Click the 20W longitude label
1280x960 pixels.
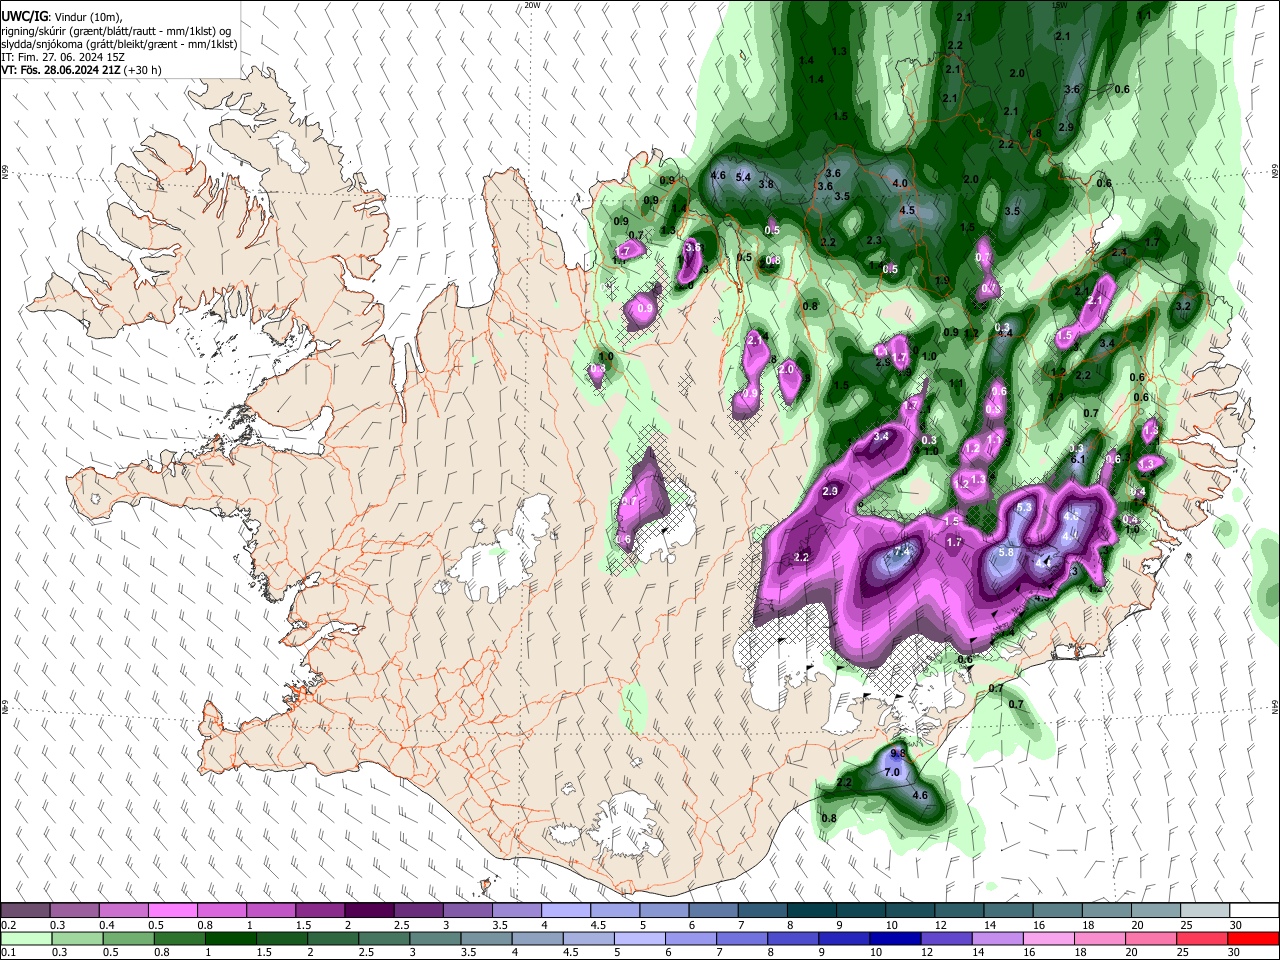click(533, 5)
